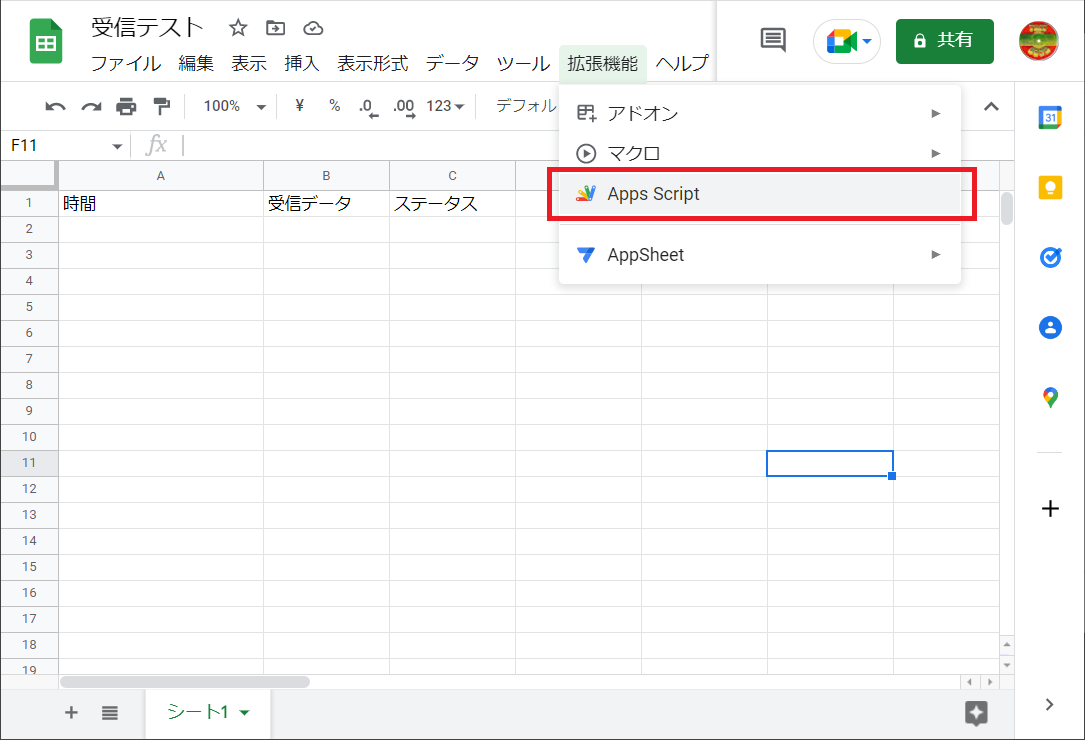
Task: Expand the 123 number format dropdown
Action: tap(445, 107)
